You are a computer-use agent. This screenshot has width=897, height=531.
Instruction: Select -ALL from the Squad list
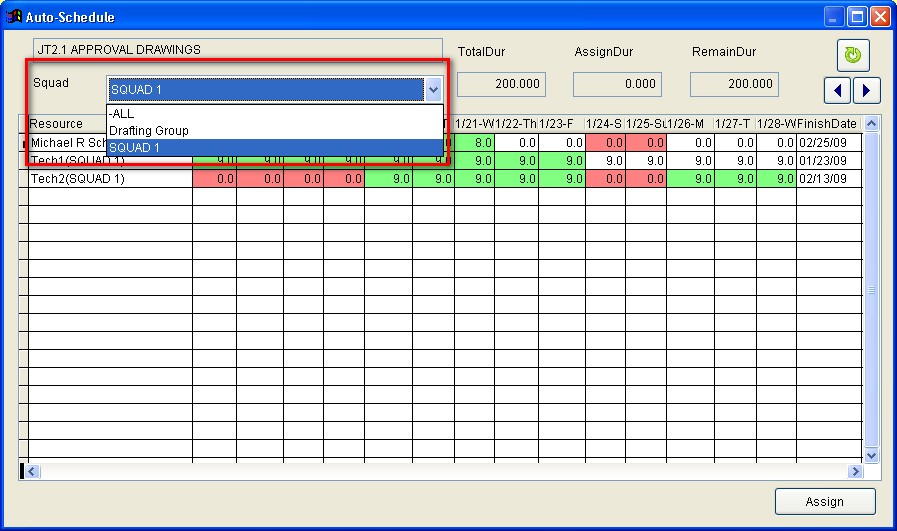[273, 114]
